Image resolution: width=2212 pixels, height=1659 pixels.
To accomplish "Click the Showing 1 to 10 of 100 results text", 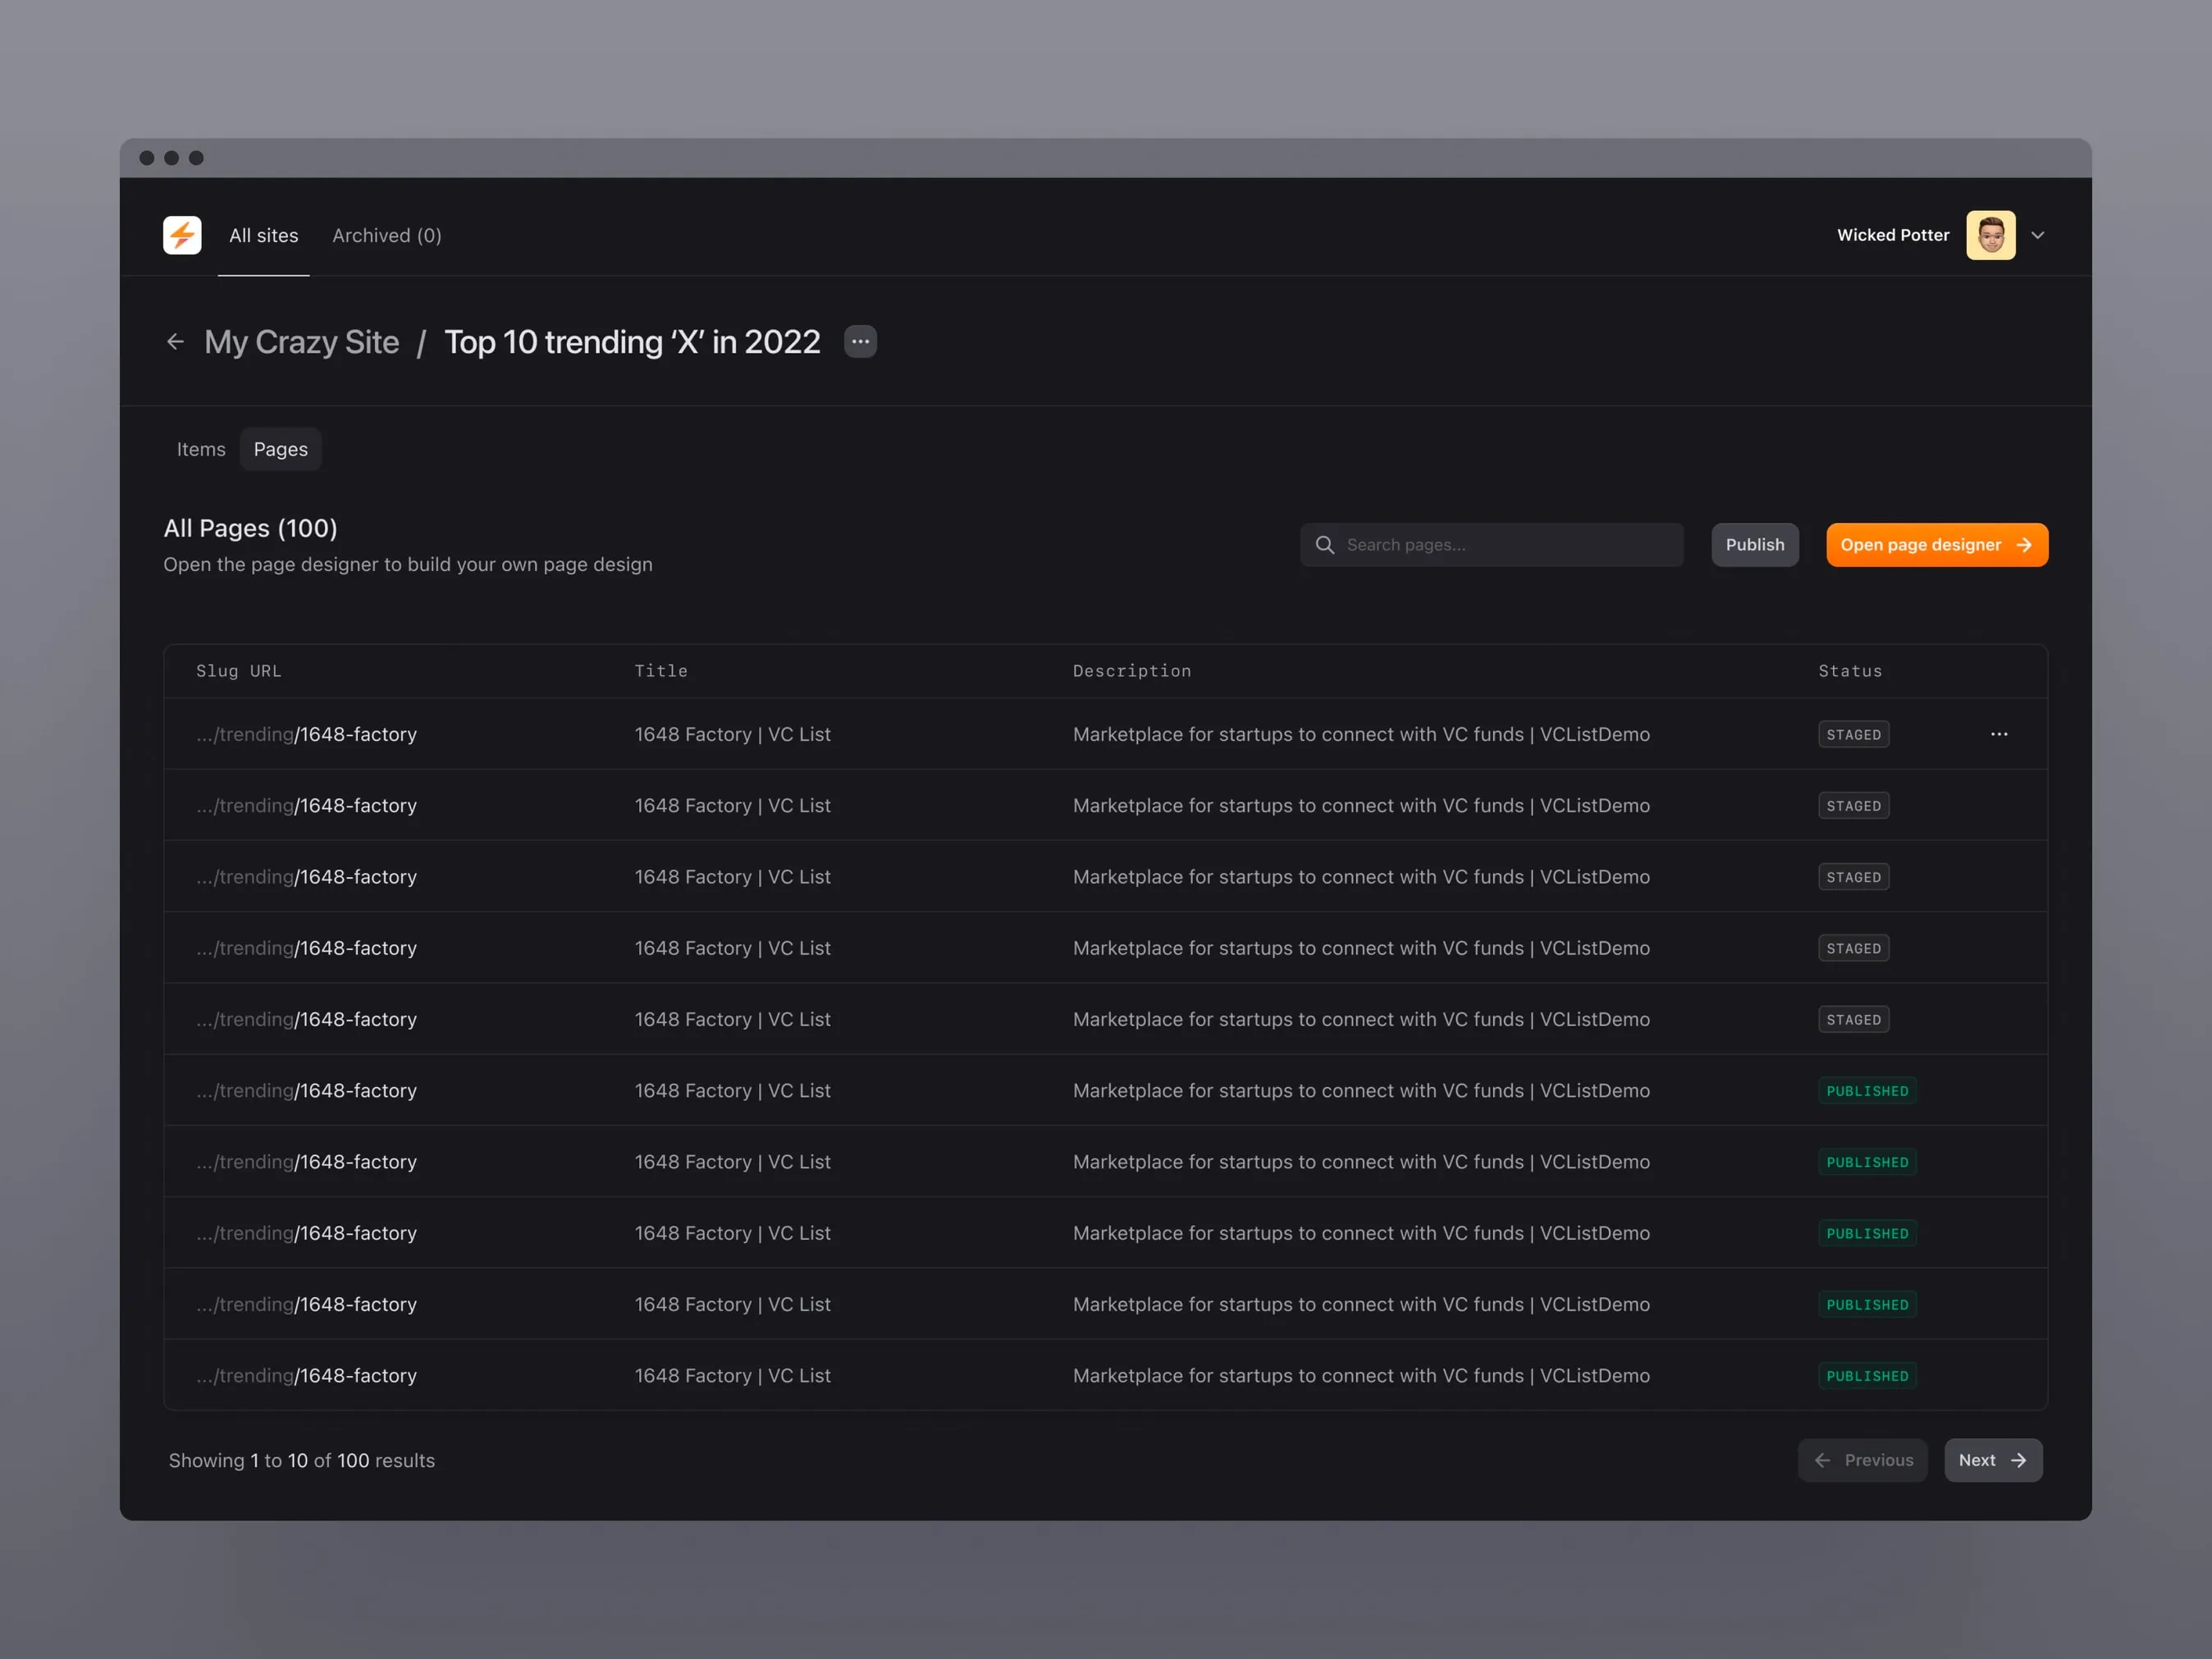I will (x=302, y=1460).
